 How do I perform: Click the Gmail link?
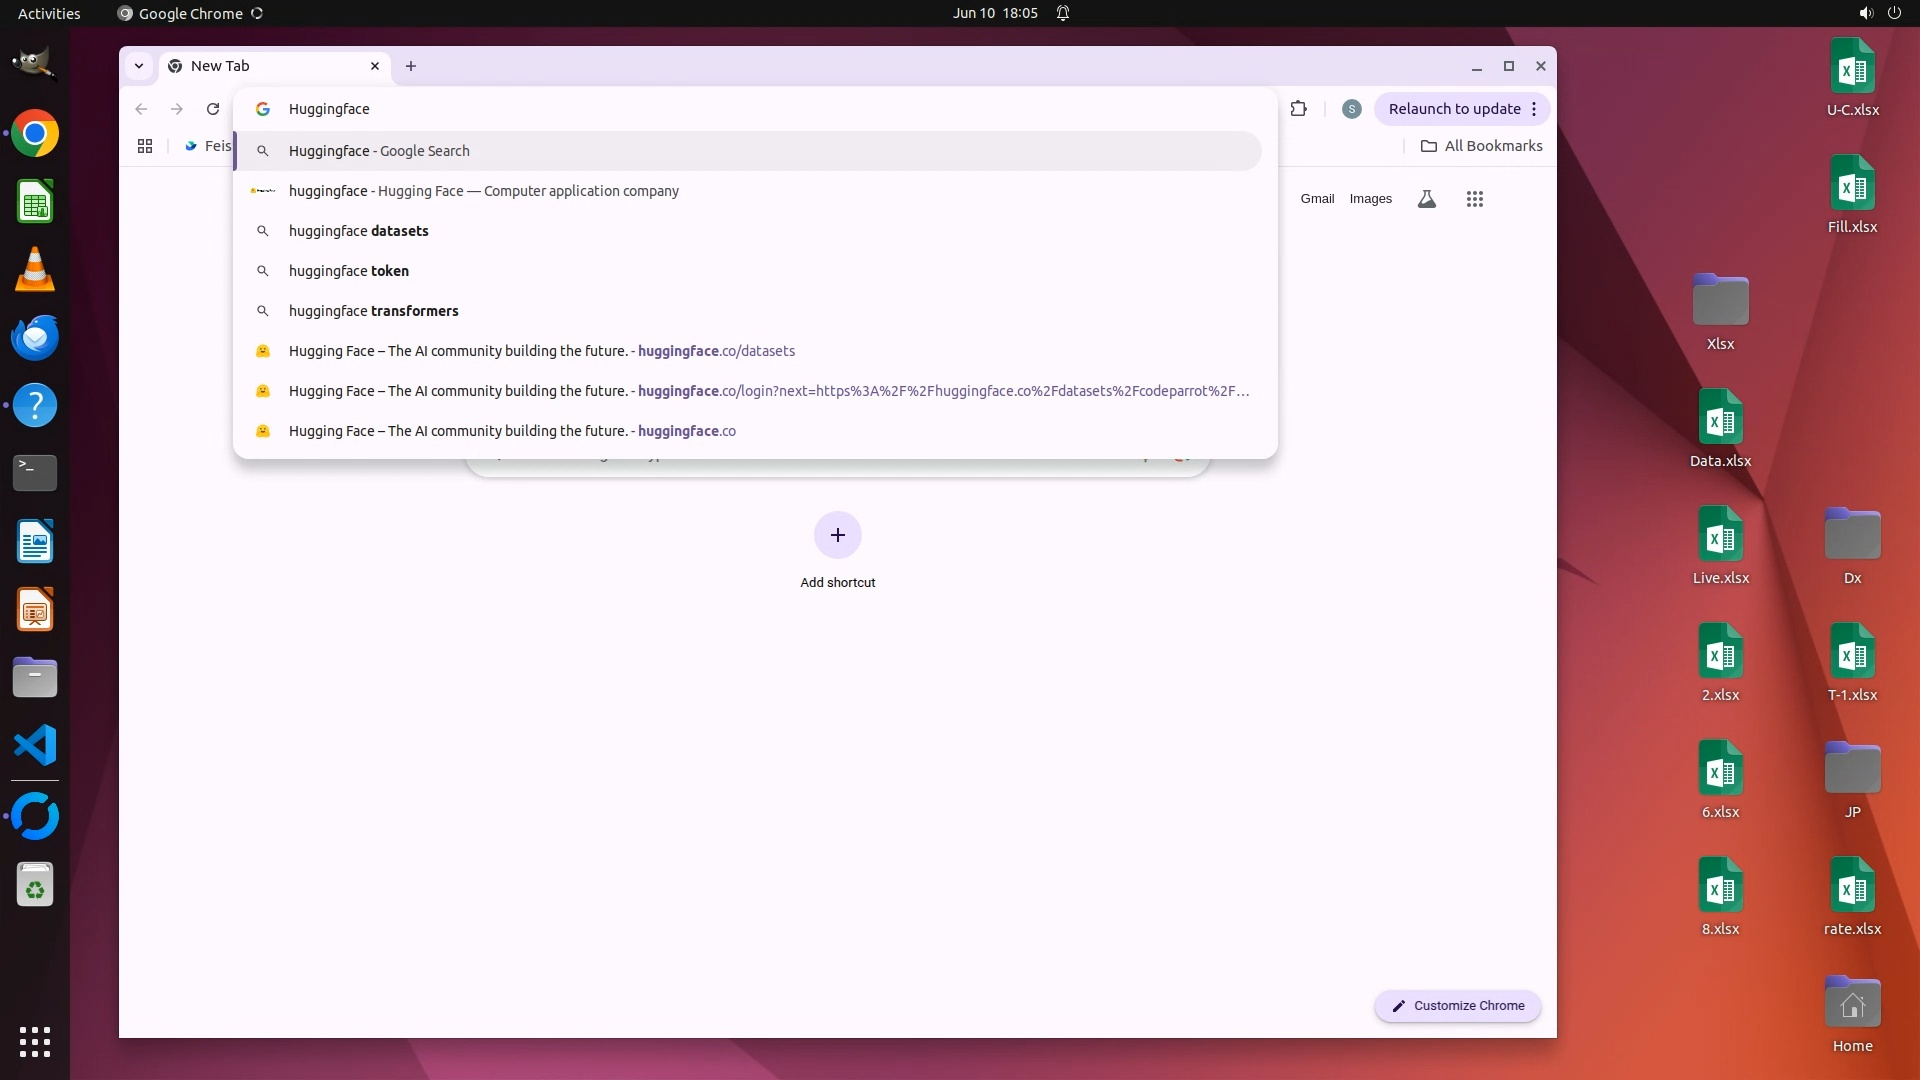pyautogui.click(x=1317, y=199)
